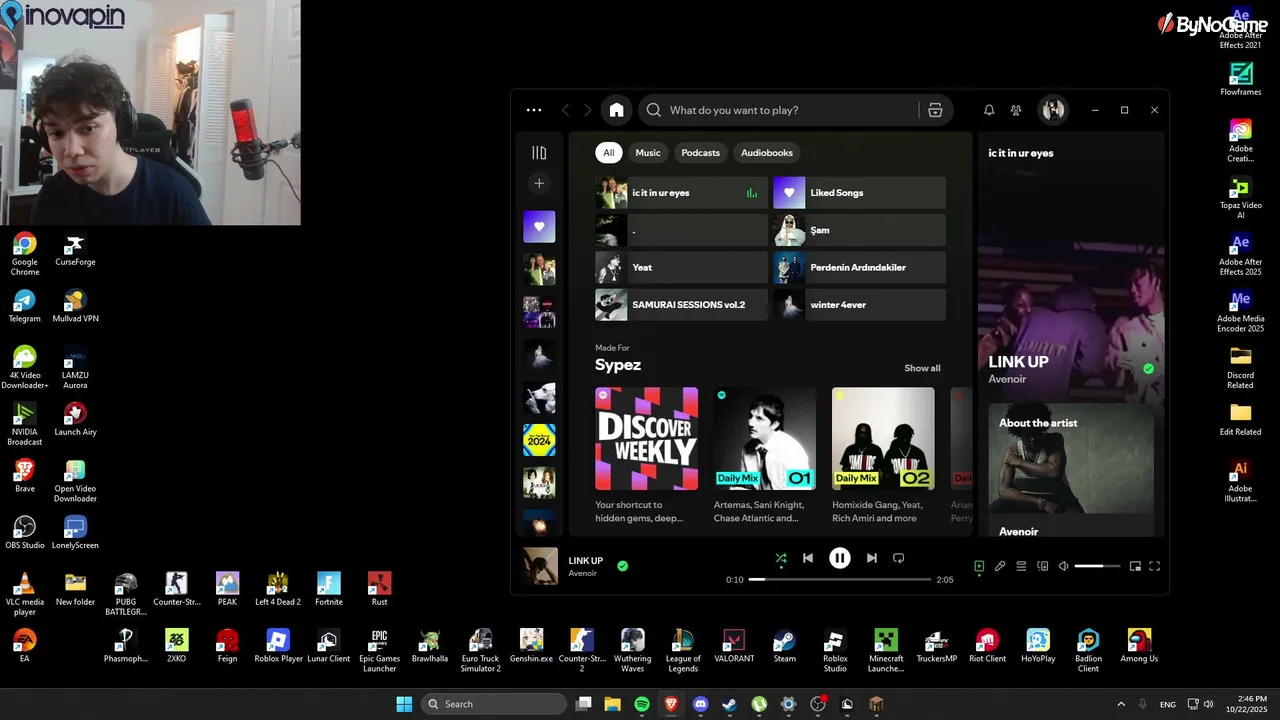Screen dimensions: 1280x720
Task: Click the Avenoir artist link in player bar
Action: [582, 573]
